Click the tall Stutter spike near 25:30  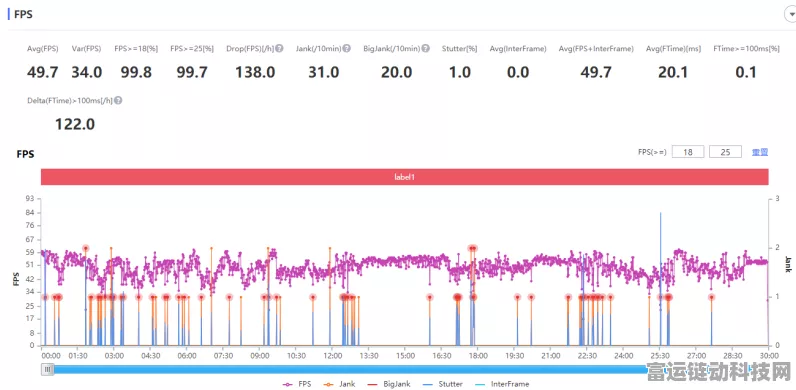point(660,278)
